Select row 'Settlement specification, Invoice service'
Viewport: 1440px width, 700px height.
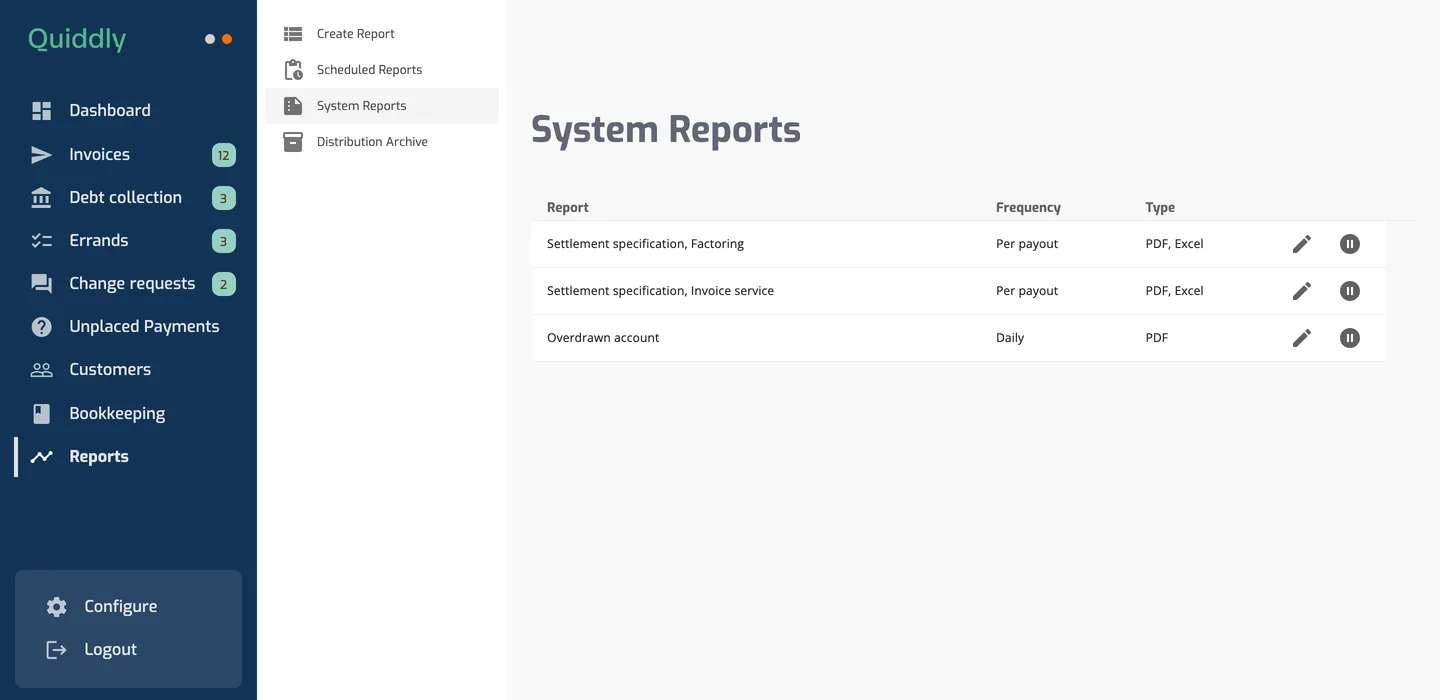coord(958,291)
